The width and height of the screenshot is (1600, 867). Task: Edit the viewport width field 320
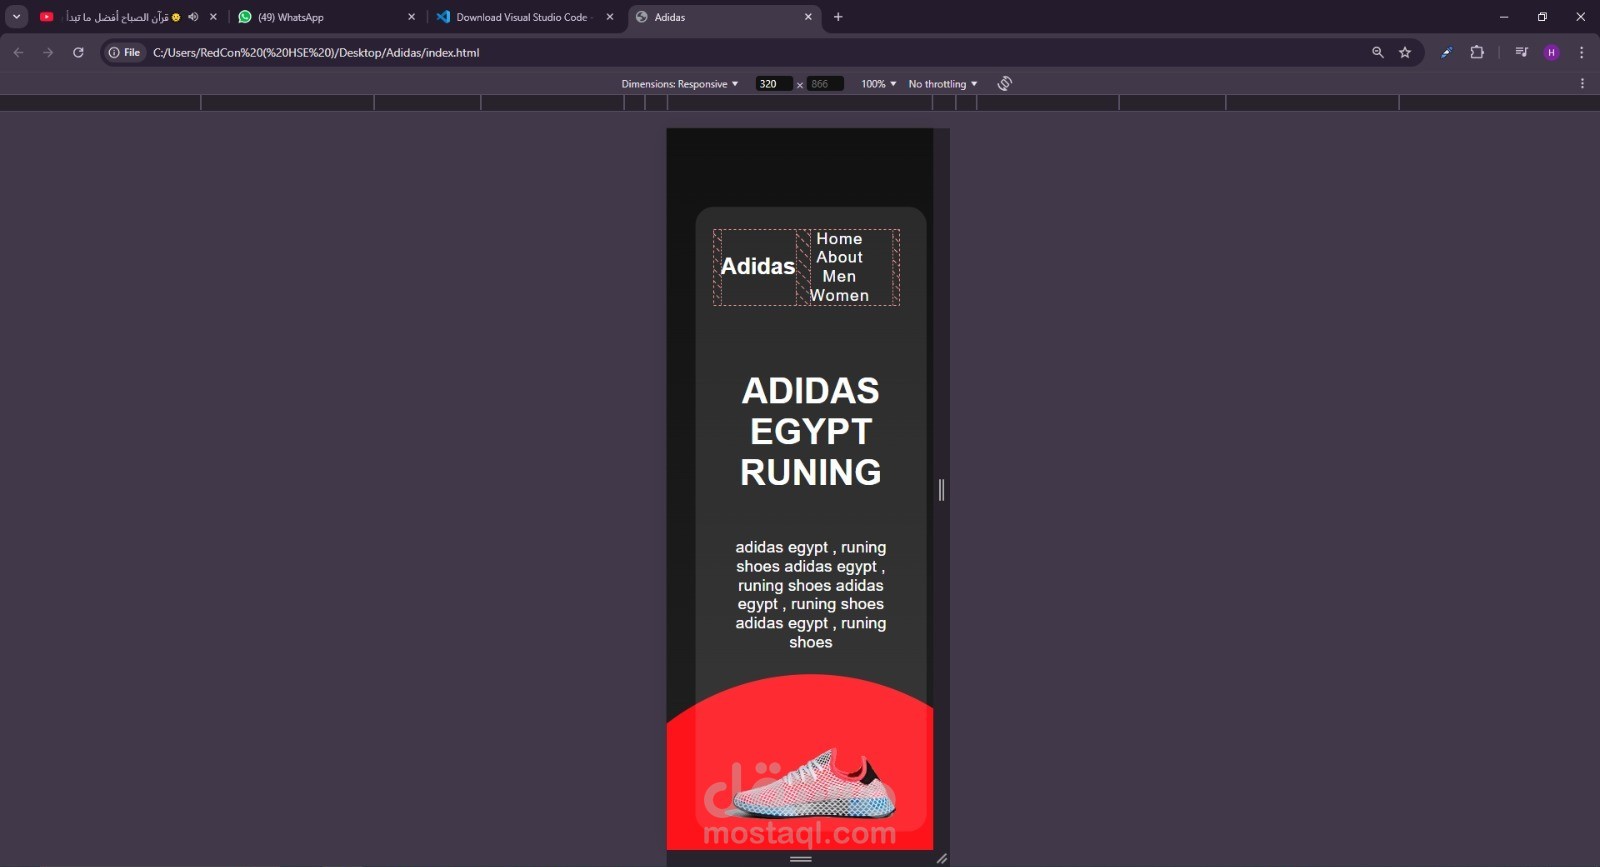pos(773,84)
